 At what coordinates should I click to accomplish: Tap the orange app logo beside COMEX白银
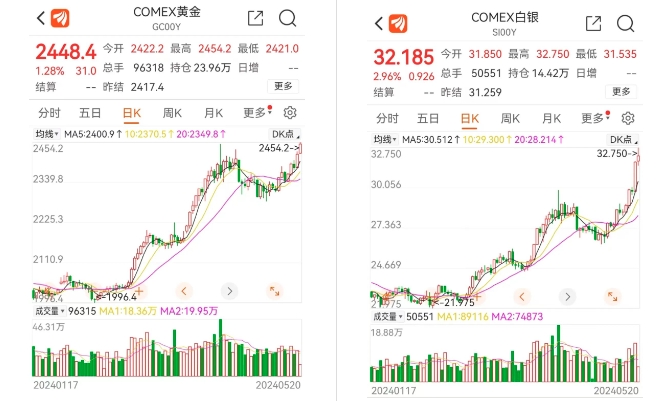398,24
